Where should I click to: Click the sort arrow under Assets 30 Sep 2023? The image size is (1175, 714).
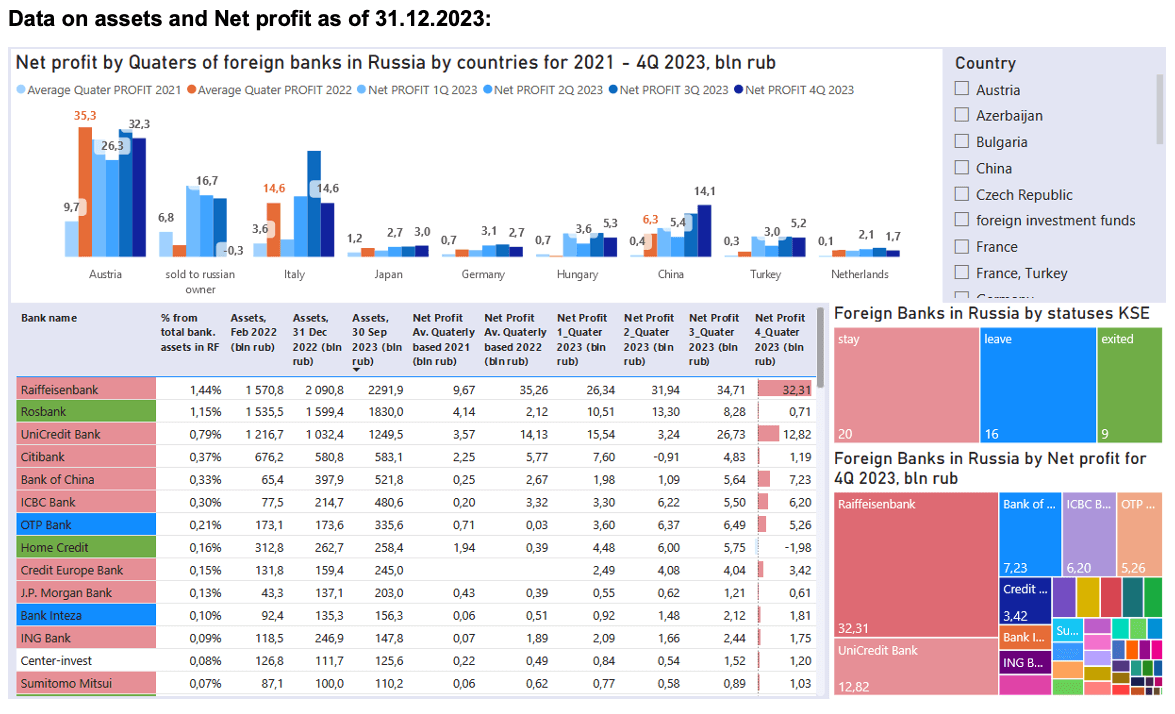pos(357,369)
